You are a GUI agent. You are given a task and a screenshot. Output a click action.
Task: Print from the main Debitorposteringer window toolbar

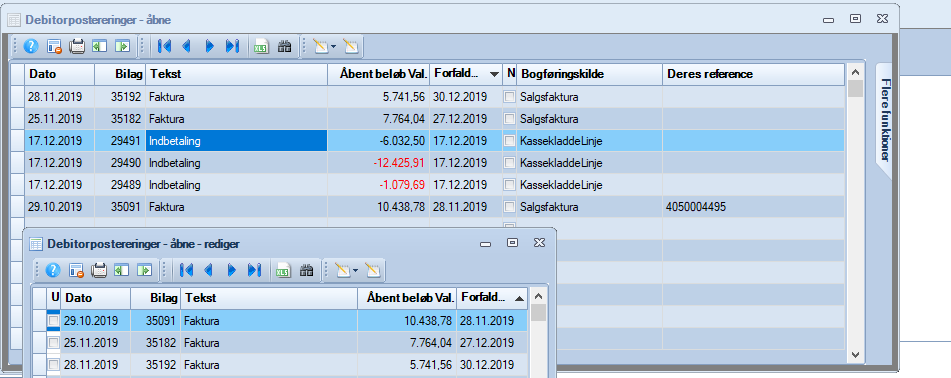coord(77,46)
